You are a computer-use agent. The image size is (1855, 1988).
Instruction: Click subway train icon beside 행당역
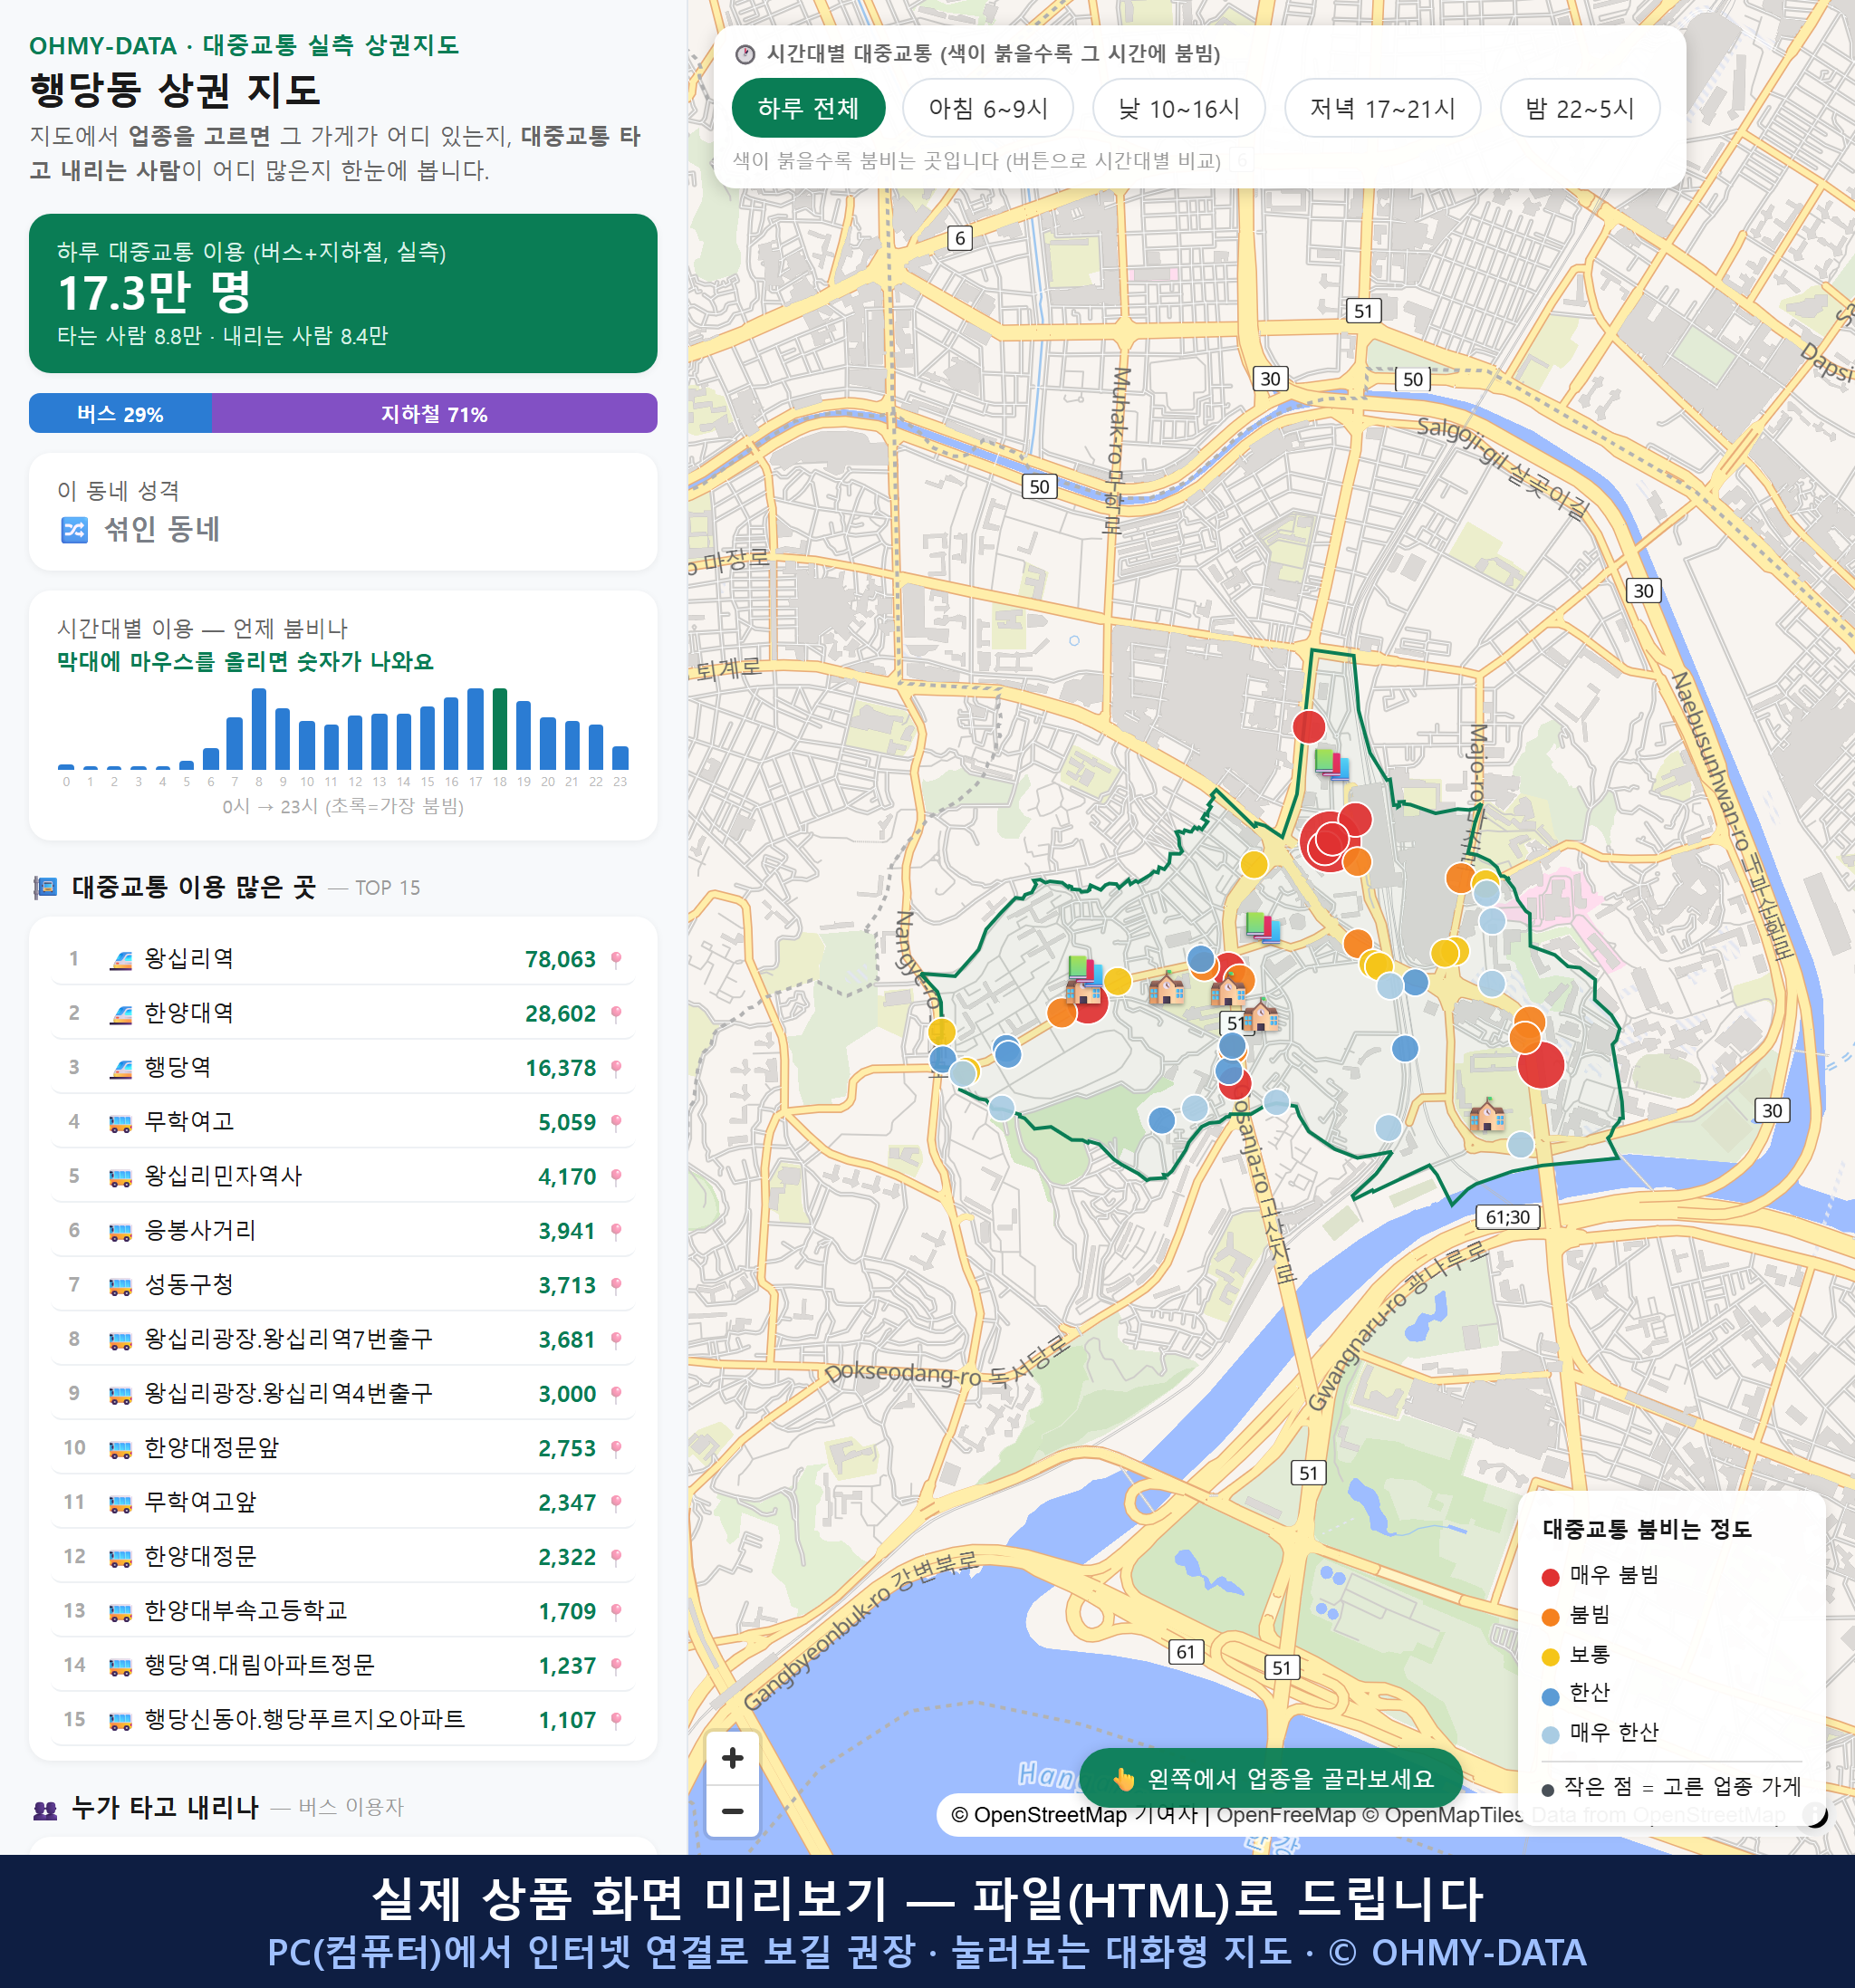tap(121, 1069)
